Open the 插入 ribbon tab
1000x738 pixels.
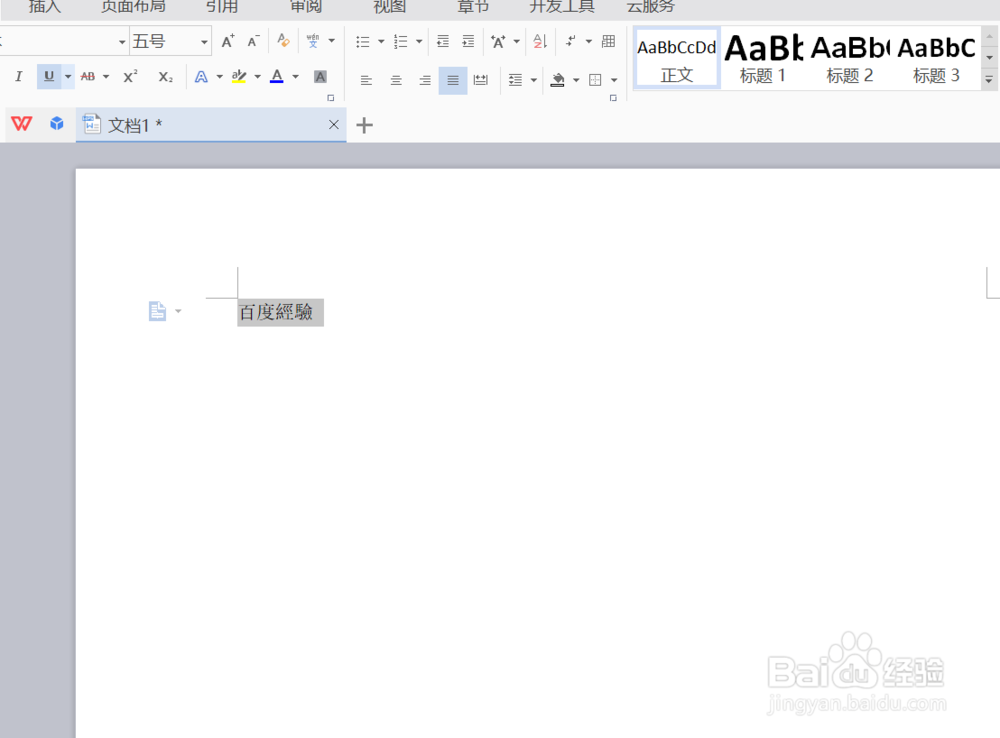tap(45, 6)
